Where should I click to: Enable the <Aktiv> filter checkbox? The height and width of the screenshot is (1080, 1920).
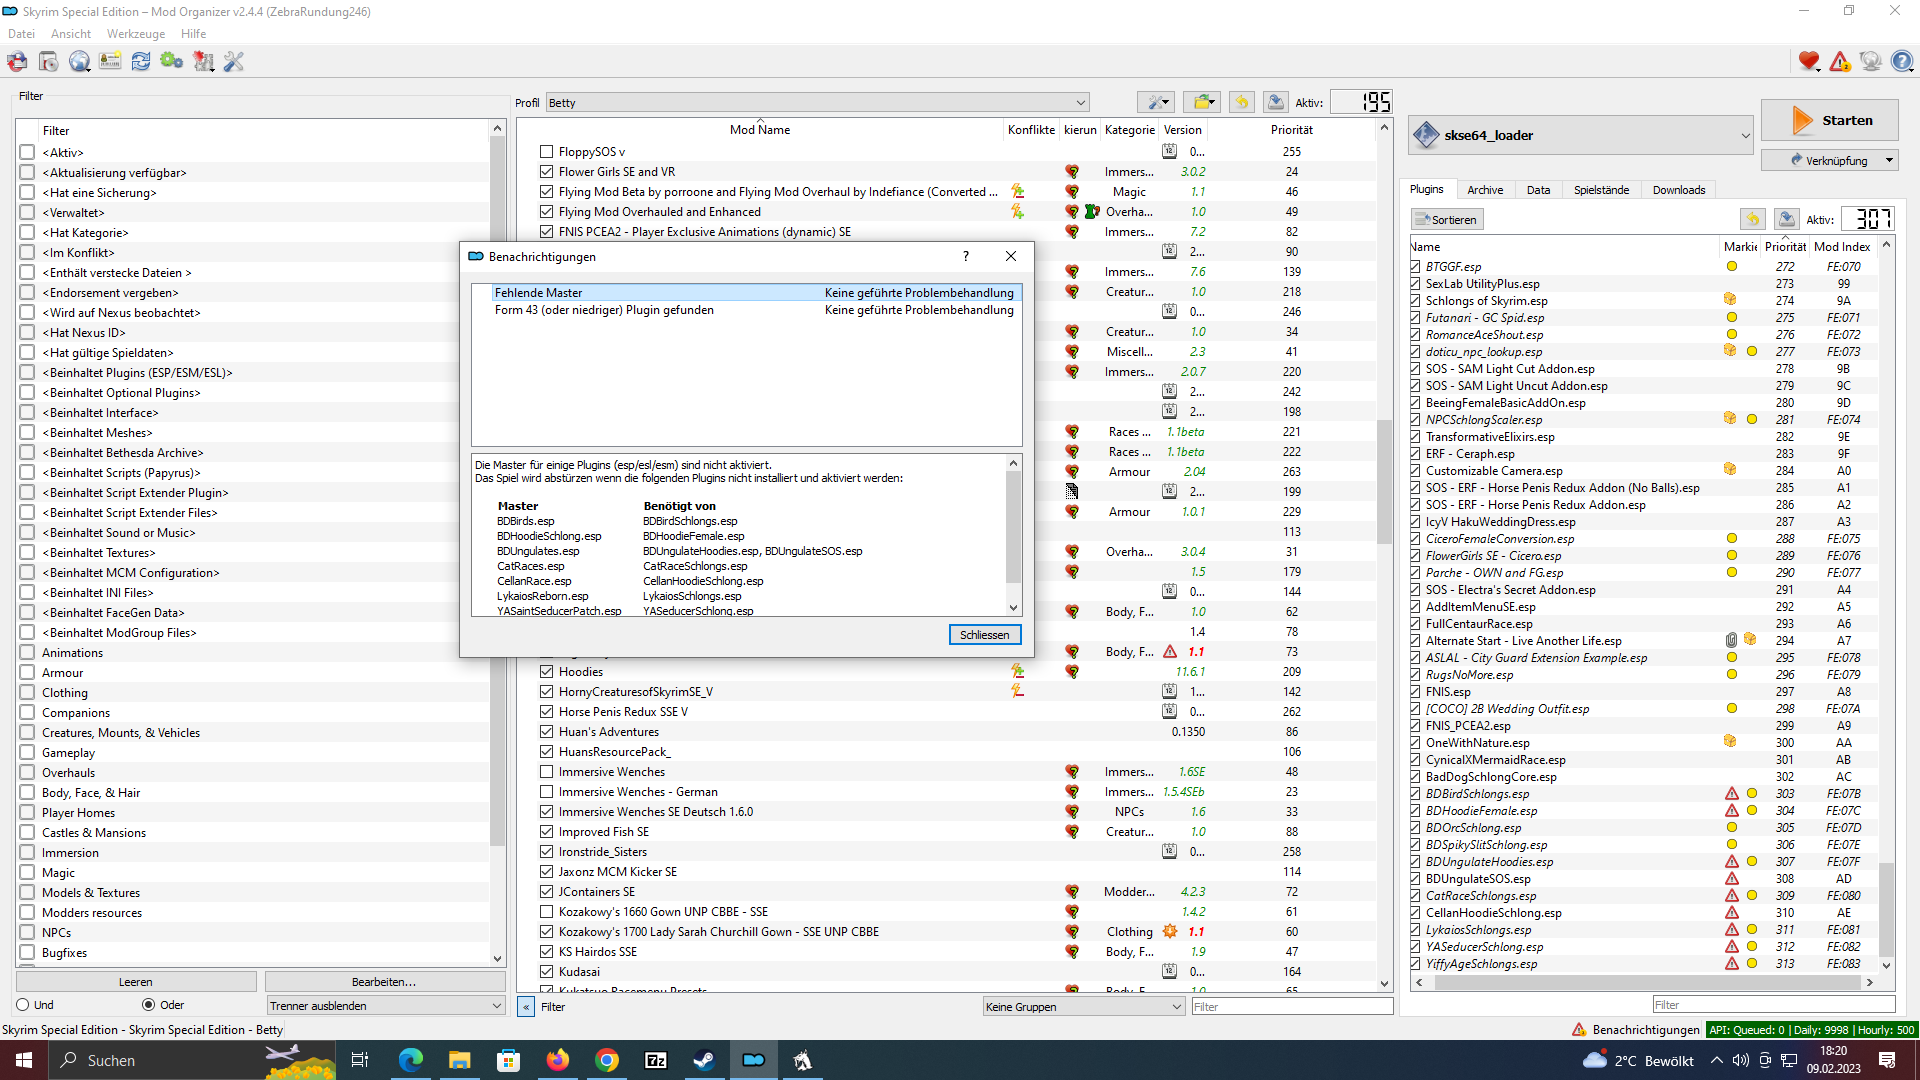pos(27,153)
